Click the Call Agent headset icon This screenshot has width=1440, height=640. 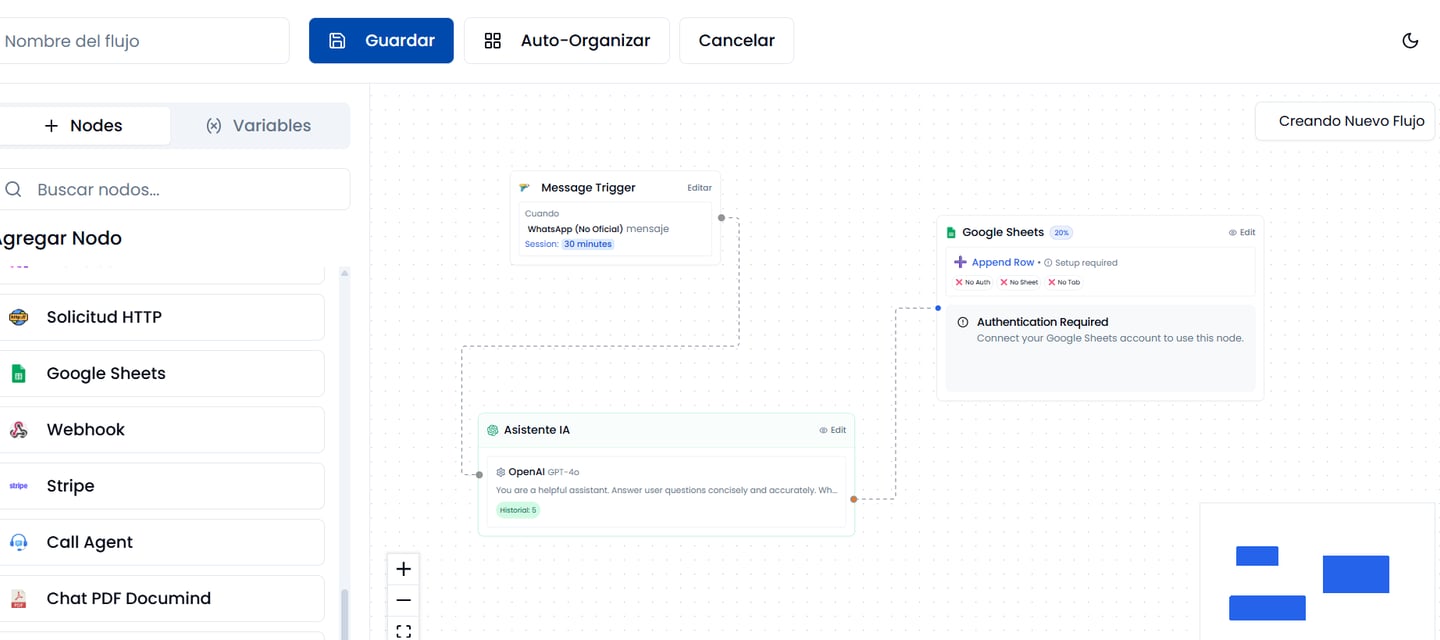tap(18, 542)
